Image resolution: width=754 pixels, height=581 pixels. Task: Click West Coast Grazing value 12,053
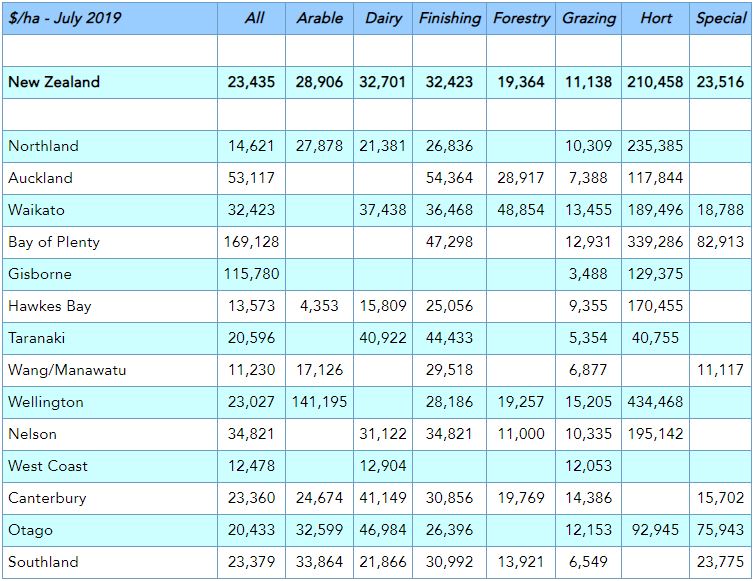coord(588,466)
